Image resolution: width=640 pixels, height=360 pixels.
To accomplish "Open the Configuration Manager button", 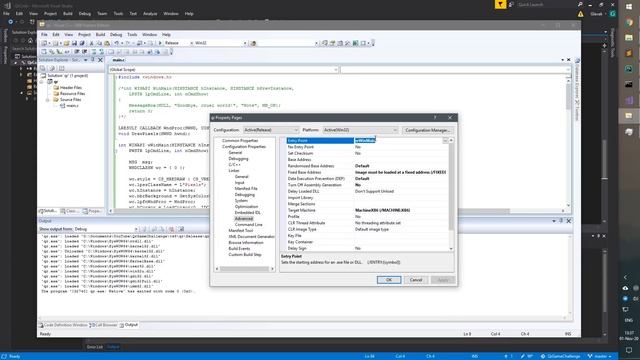I will tap(427, 130).
